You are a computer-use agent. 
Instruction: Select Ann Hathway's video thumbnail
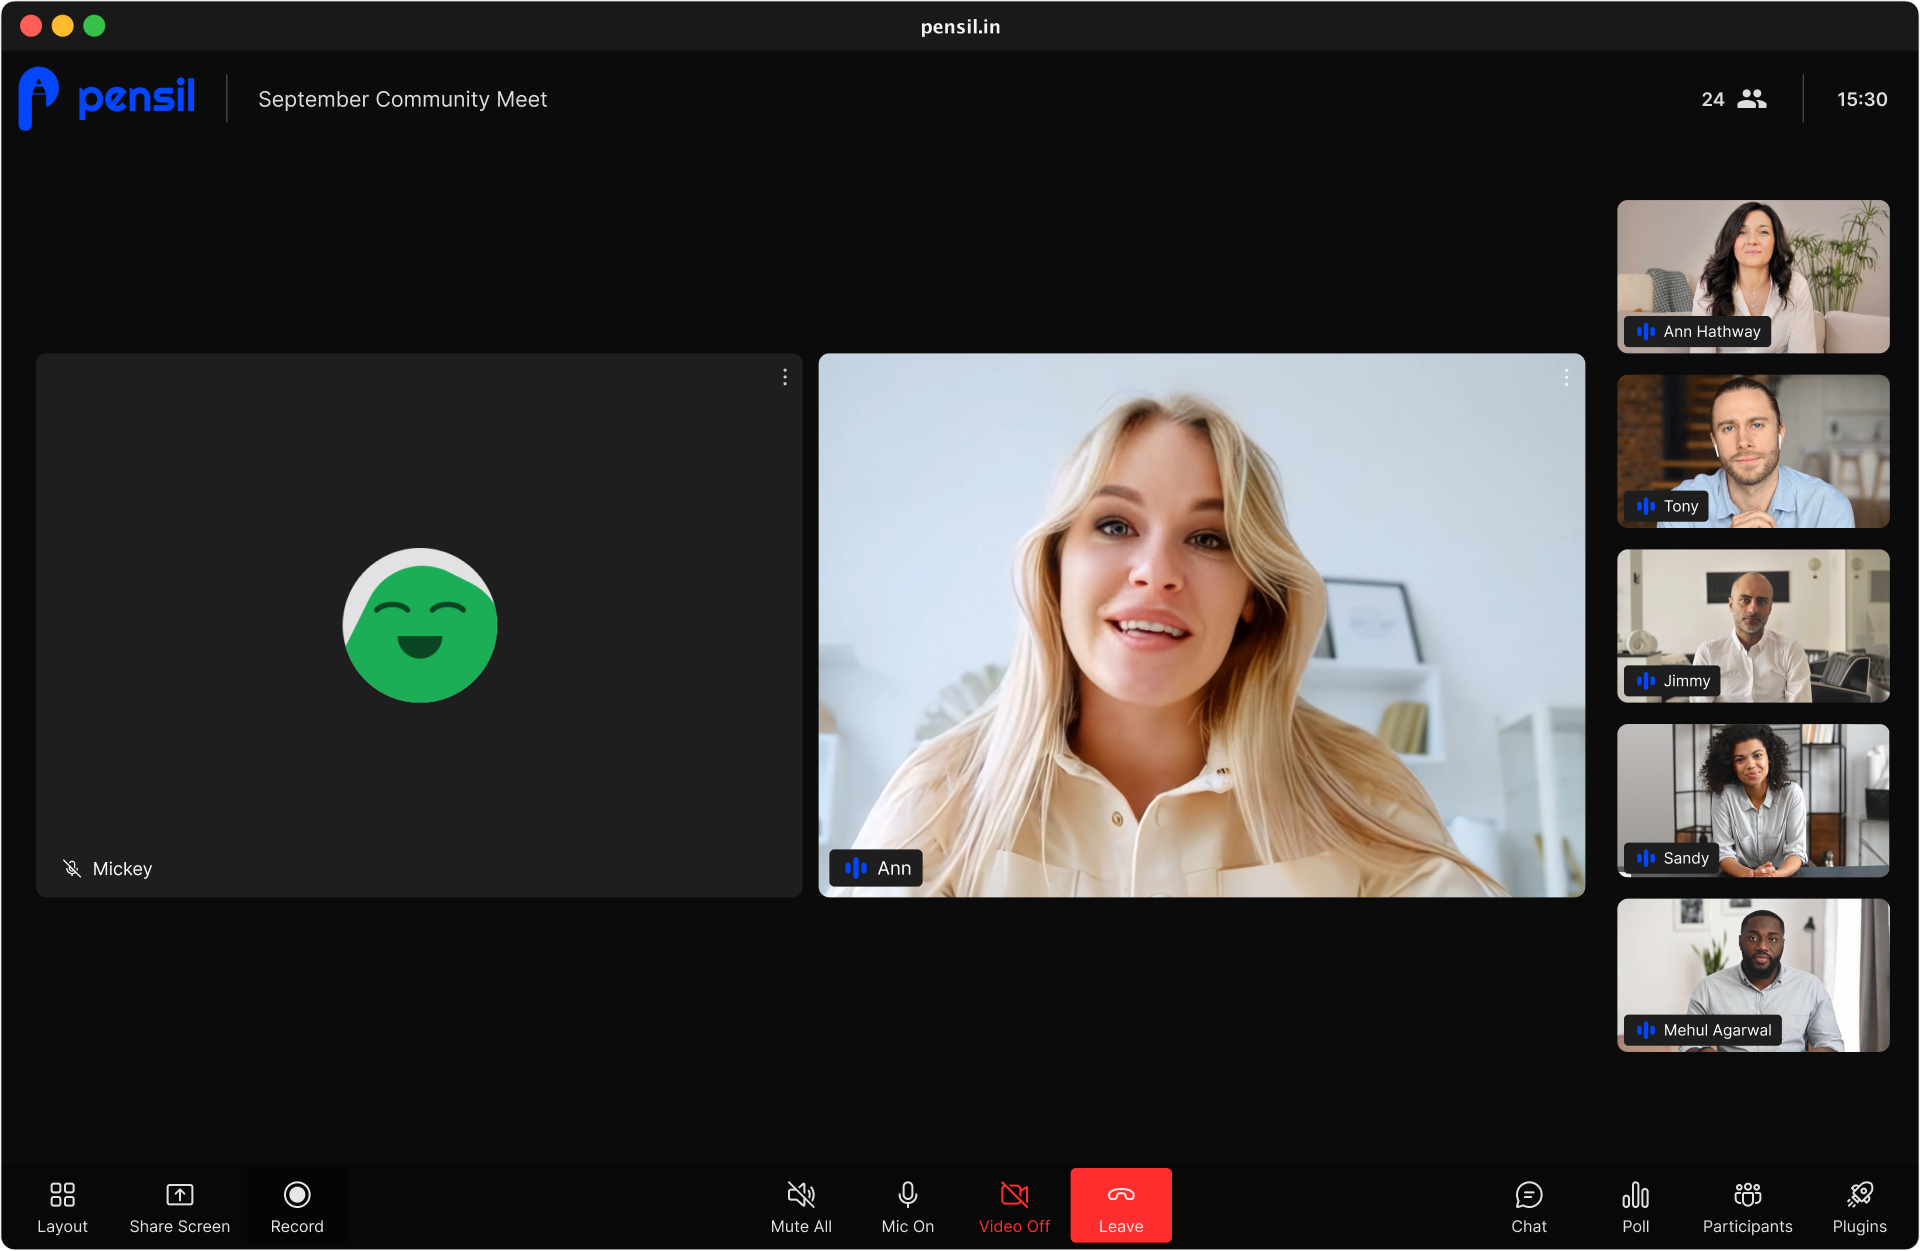(x=1753, y=277)
